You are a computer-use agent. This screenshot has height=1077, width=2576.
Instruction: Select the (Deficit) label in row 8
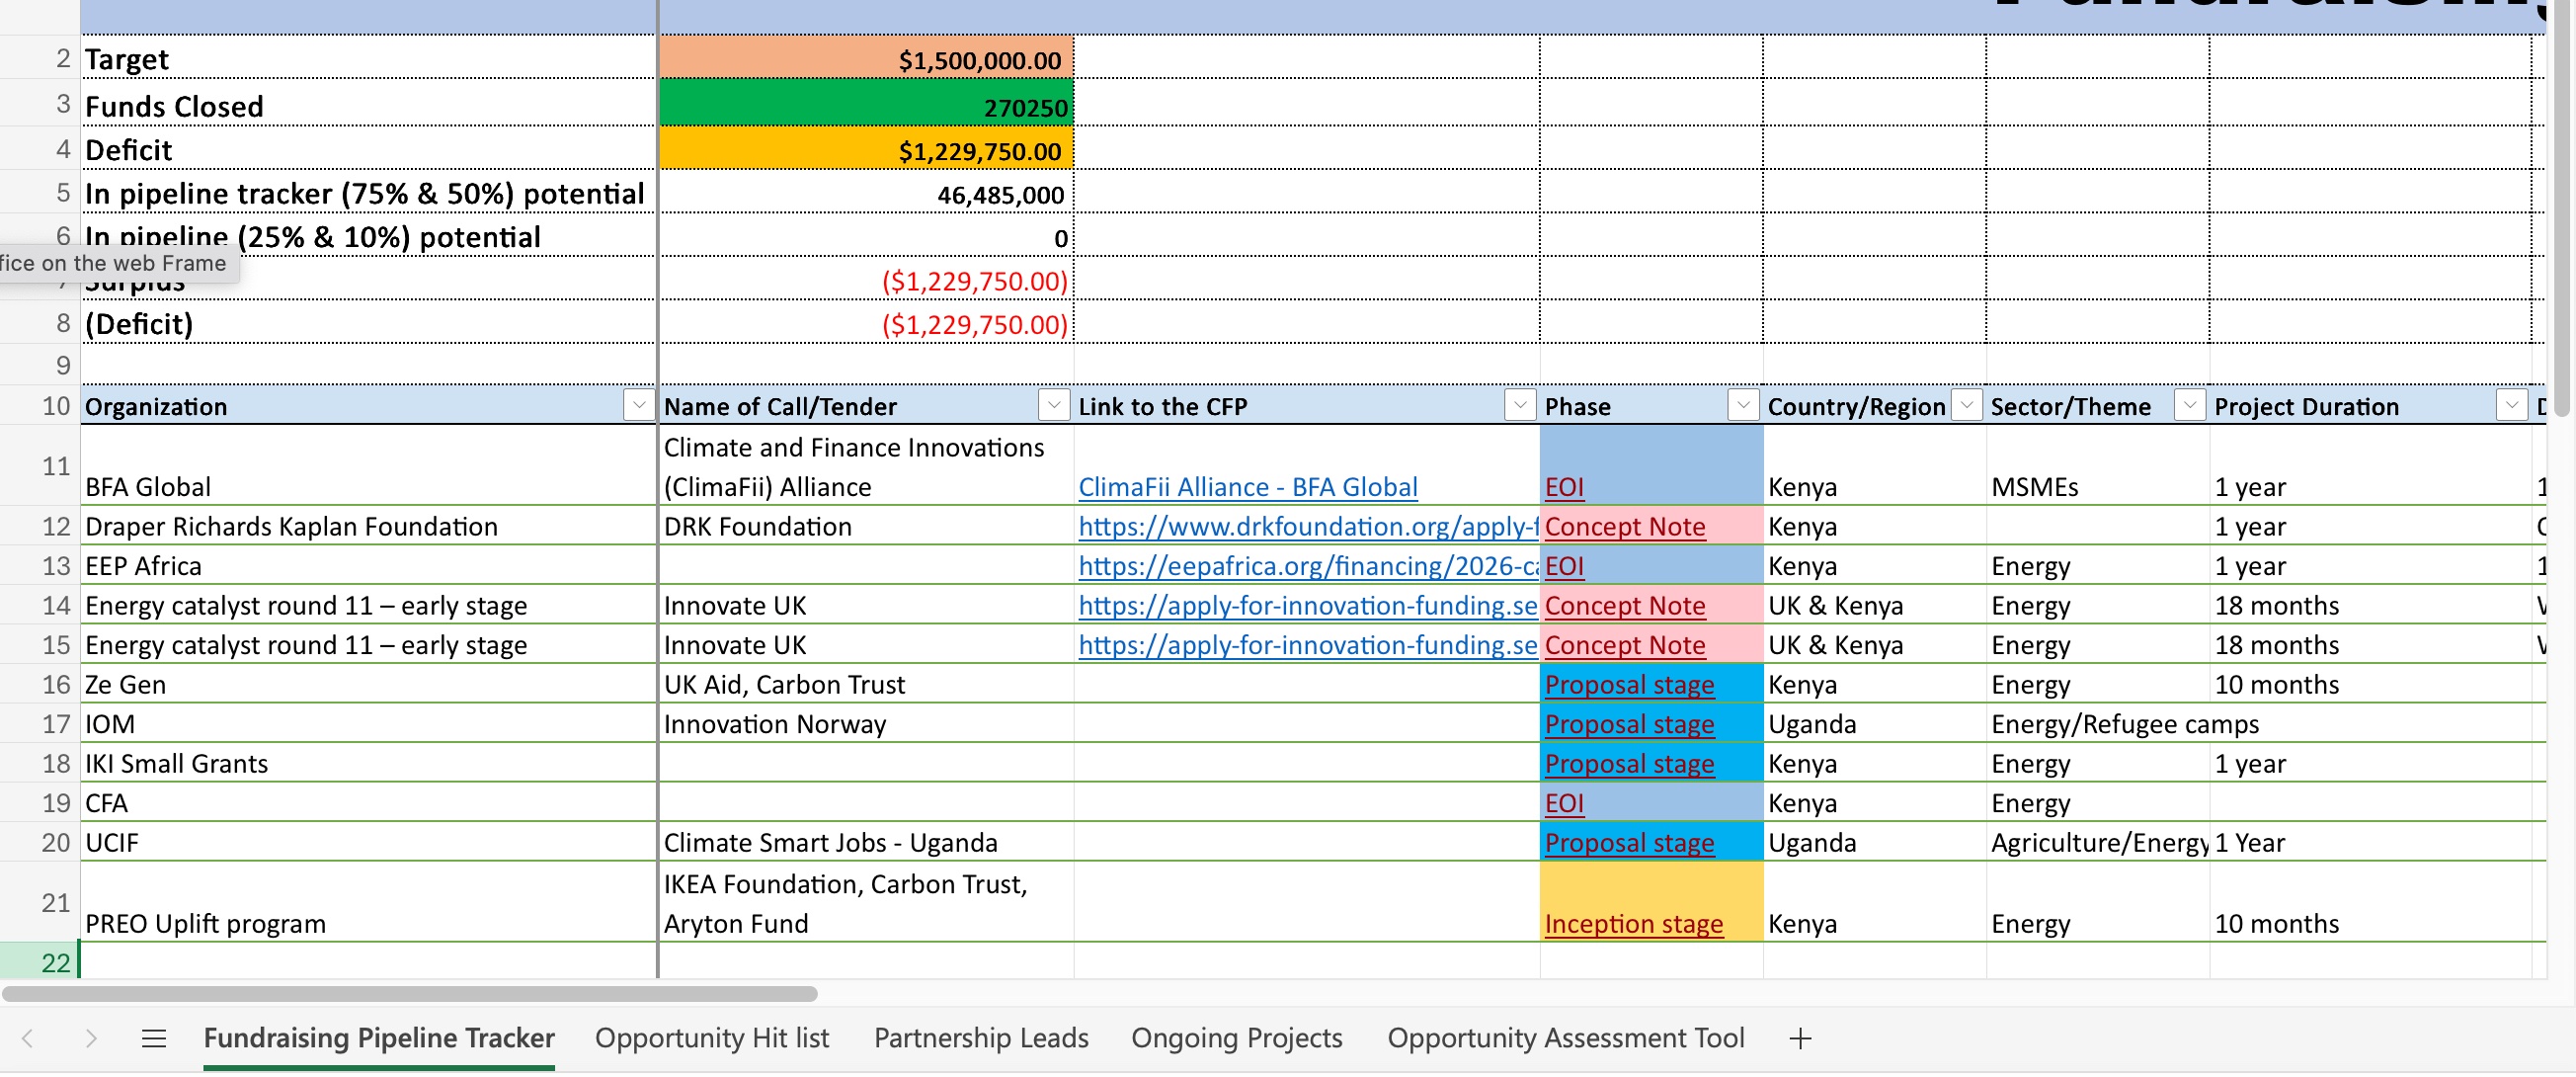368,323
